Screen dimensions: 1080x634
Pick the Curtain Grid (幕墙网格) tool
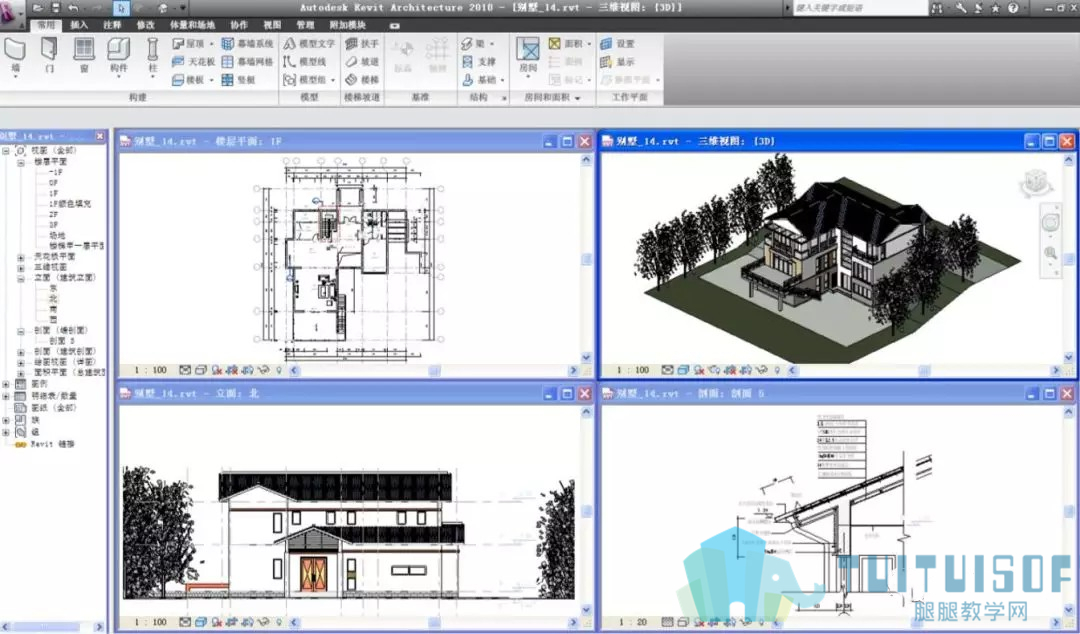click(x=247, y=61)
